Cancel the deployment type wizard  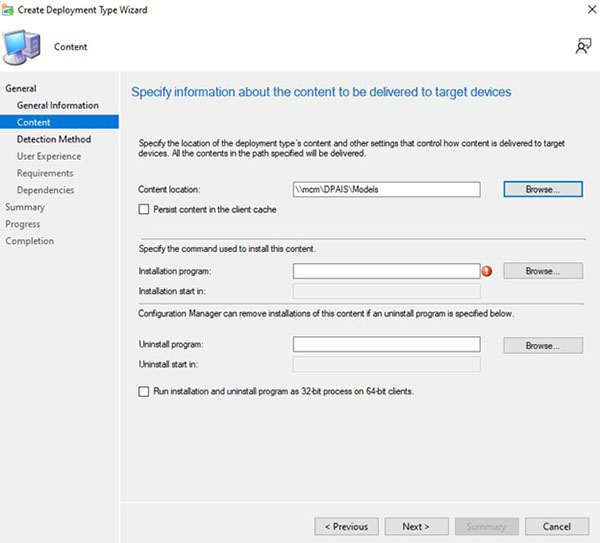tap(556, 526)
